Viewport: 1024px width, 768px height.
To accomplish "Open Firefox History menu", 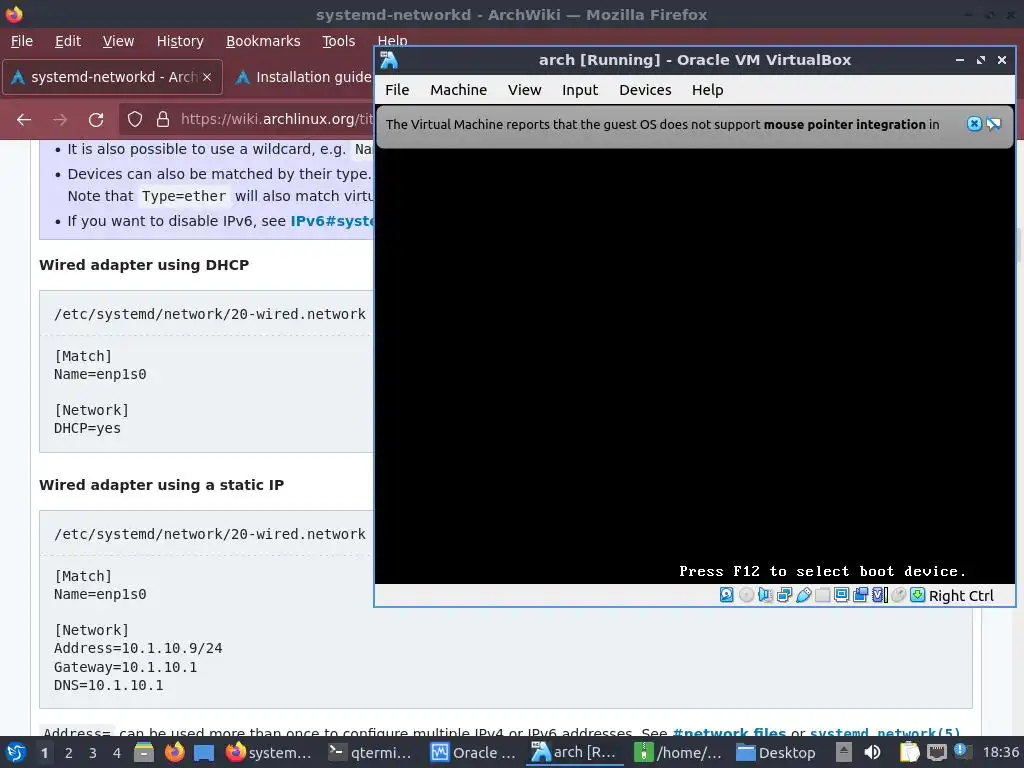I will click(x=180, y=41).
